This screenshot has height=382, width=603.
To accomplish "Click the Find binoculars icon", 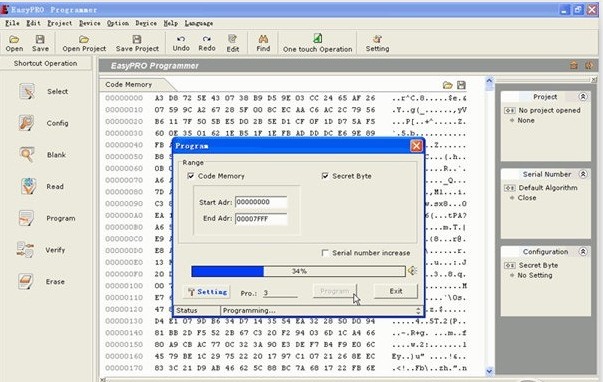I will 263,39.
